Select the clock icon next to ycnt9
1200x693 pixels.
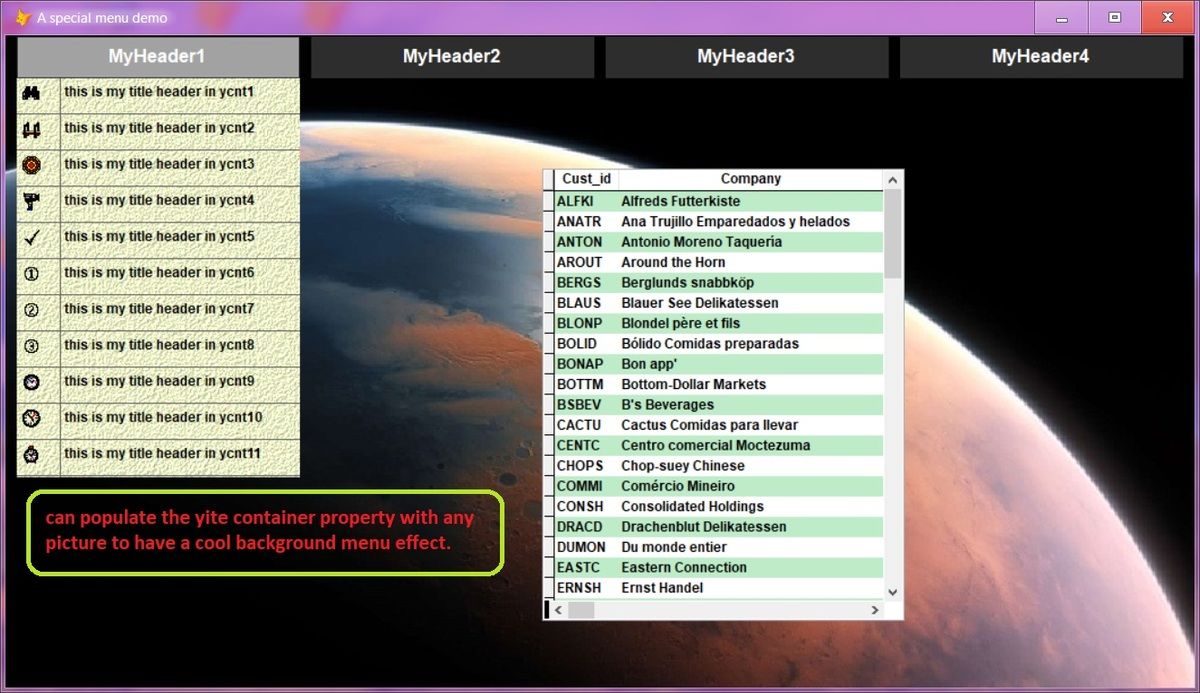(32, 381)
